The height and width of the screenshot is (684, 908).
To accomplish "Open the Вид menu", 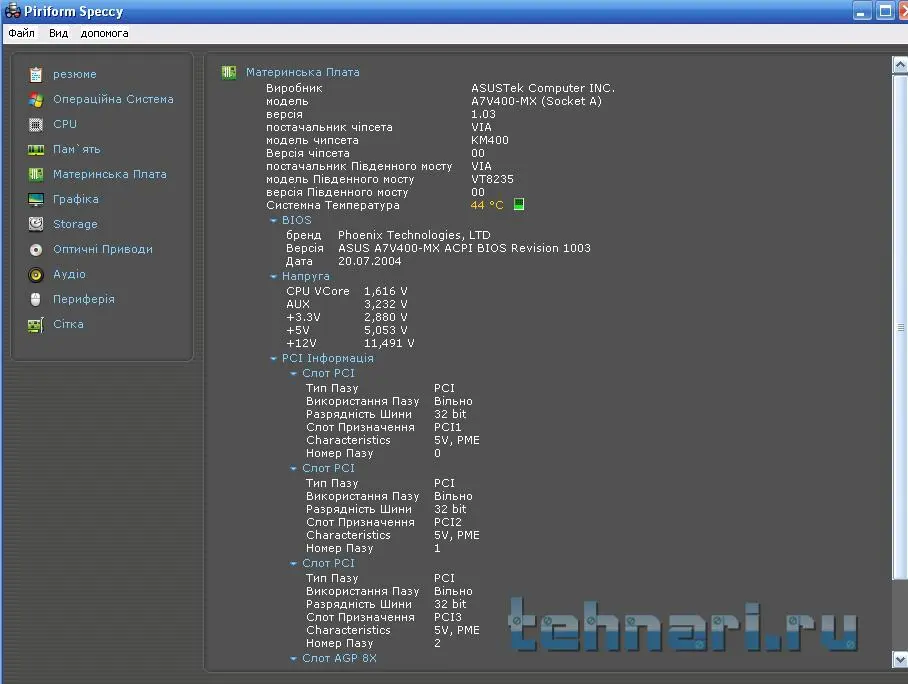I will [x=58, y=33].
